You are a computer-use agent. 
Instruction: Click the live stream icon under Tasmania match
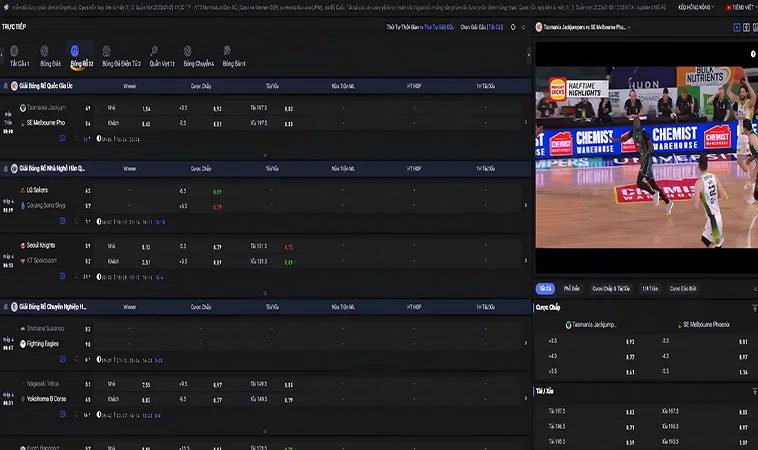coord(63,138)
